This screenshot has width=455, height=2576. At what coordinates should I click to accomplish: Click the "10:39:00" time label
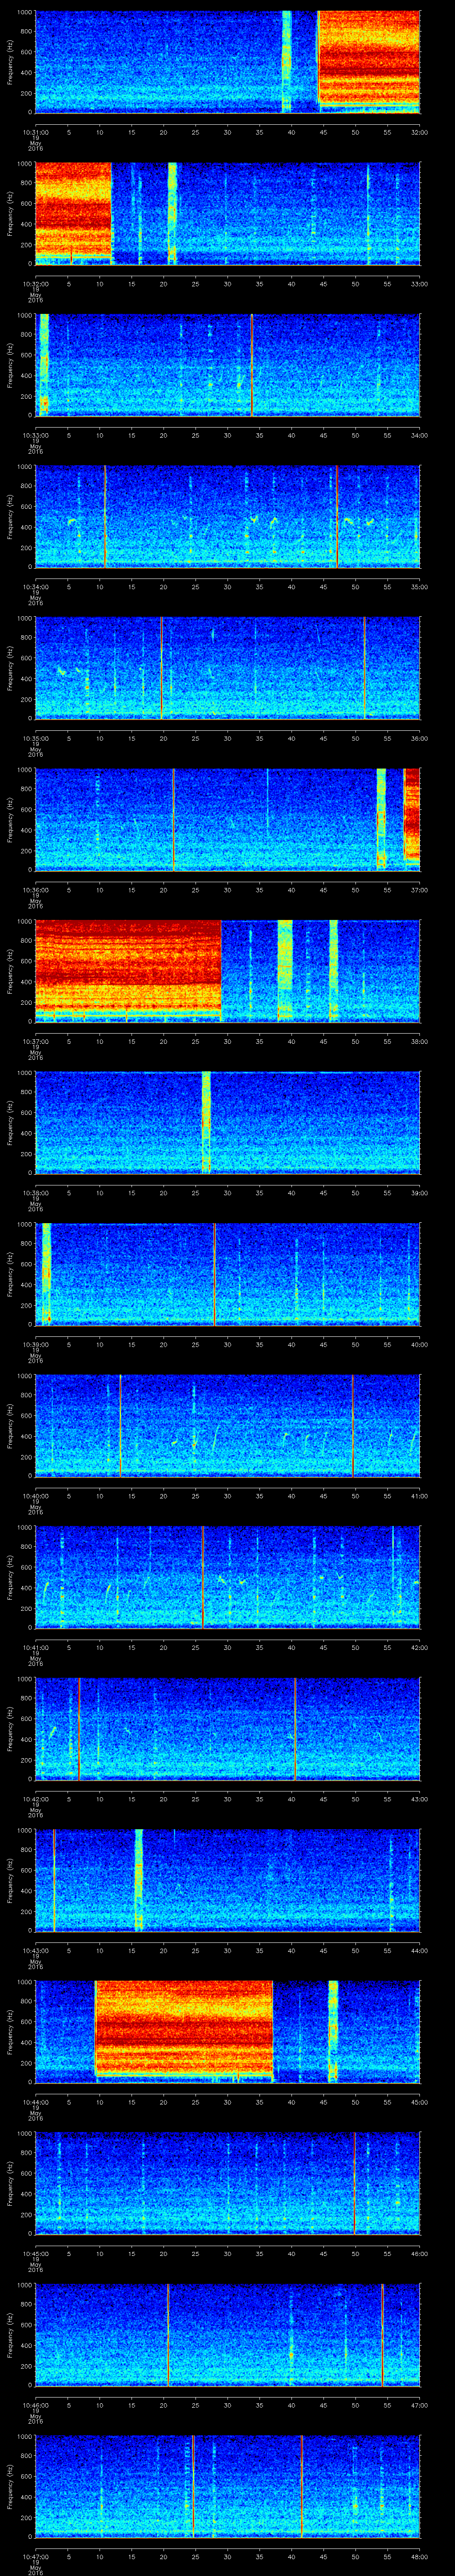tap(36, 1344)
